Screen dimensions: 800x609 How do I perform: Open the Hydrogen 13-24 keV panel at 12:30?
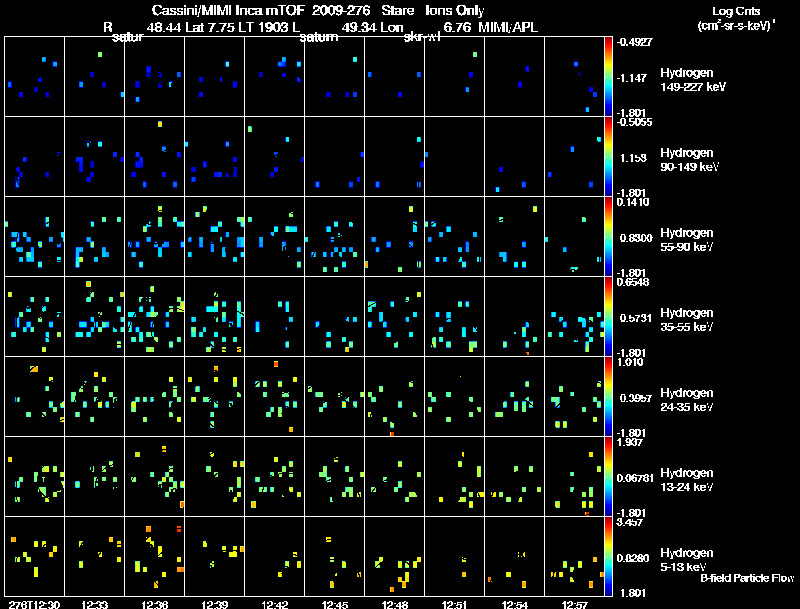tap(35, 476)
